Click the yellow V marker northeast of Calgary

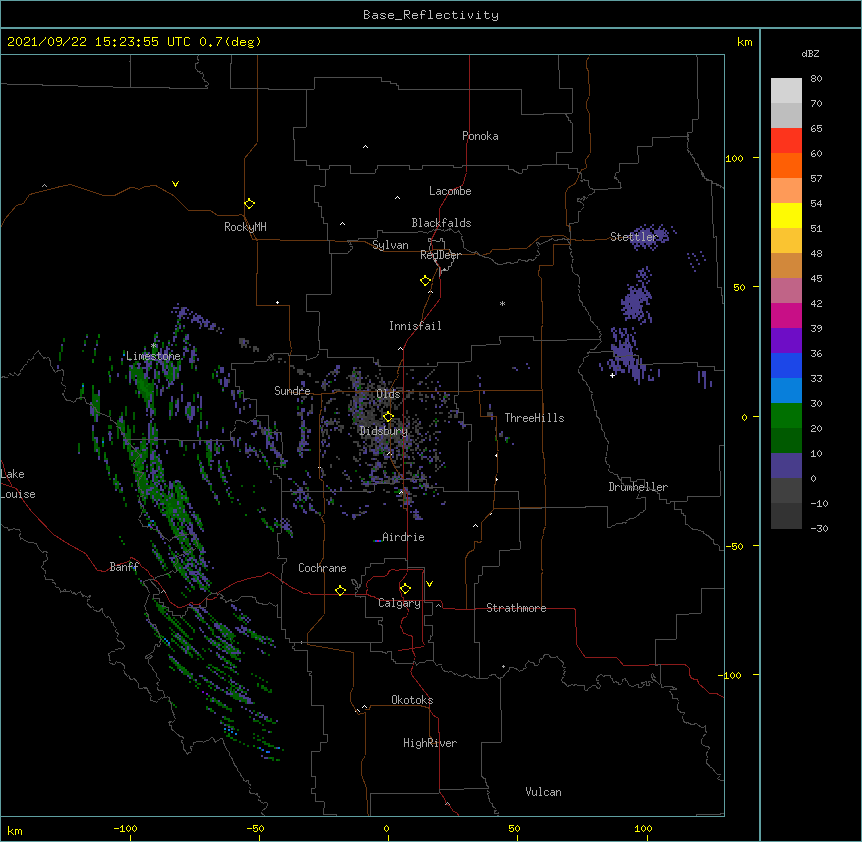429,584
